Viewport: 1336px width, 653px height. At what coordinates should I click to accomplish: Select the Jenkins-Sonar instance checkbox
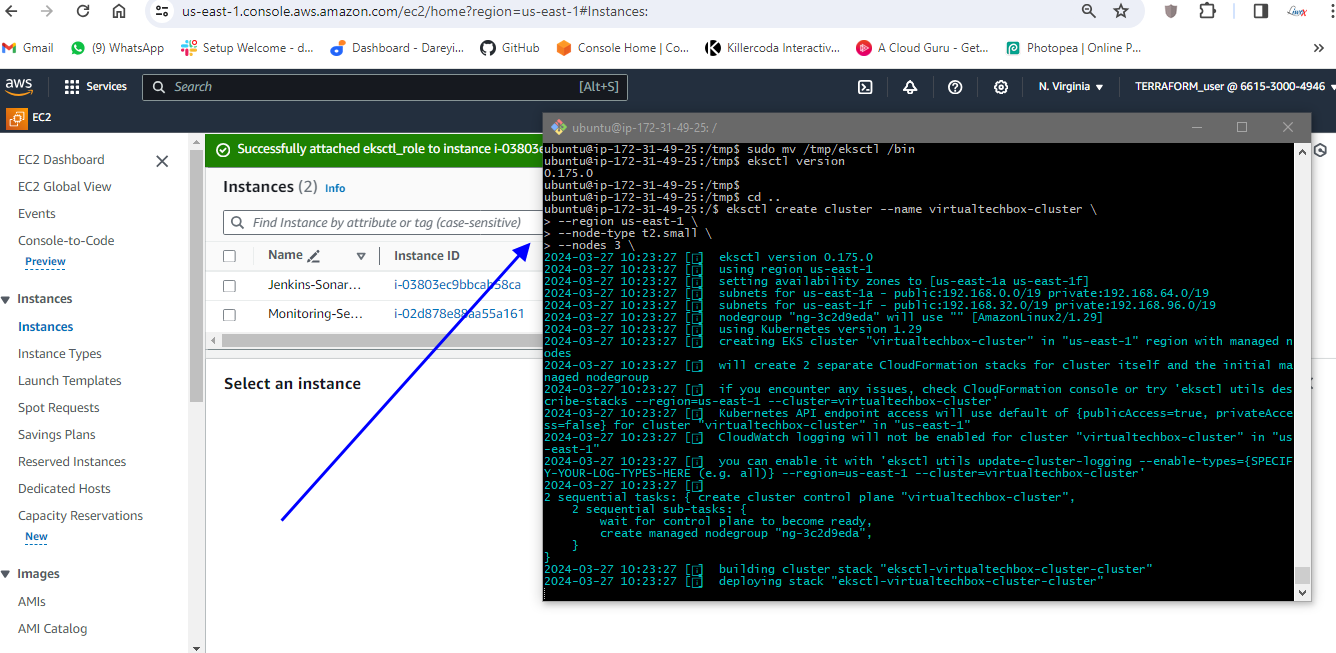(230, 285)
